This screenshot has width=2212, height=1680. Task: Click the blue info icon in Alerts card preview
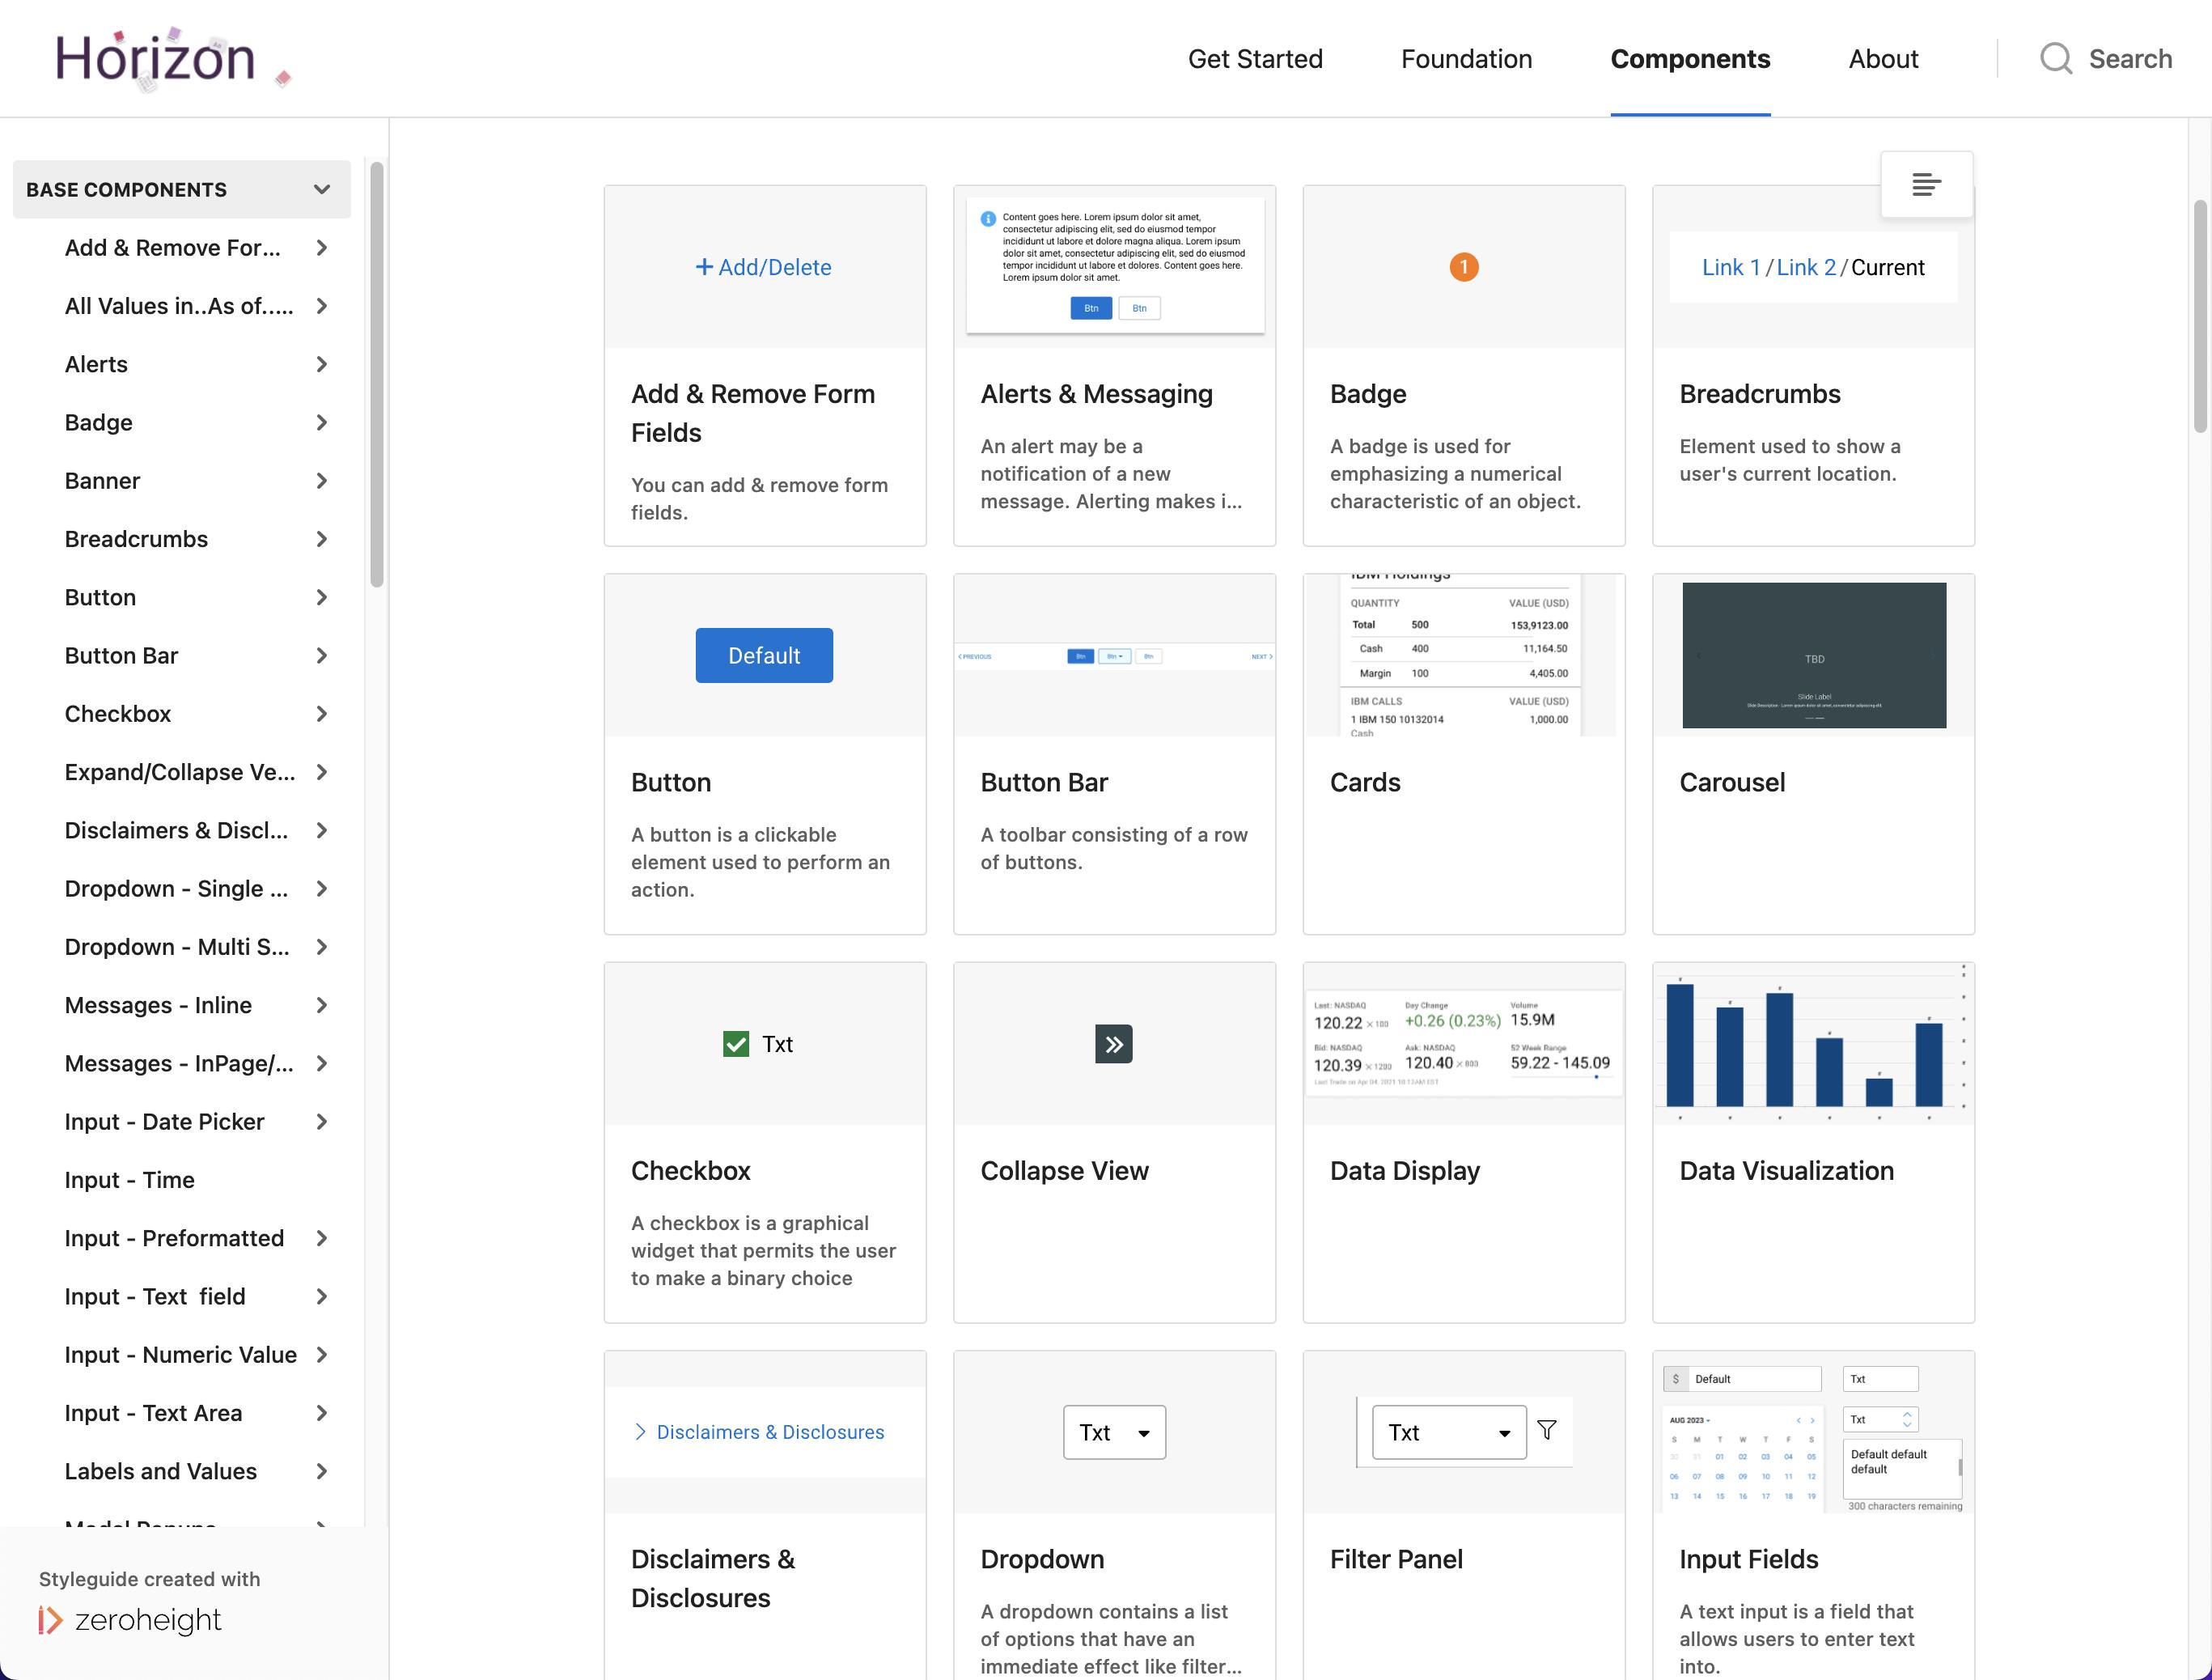point(988,218)
